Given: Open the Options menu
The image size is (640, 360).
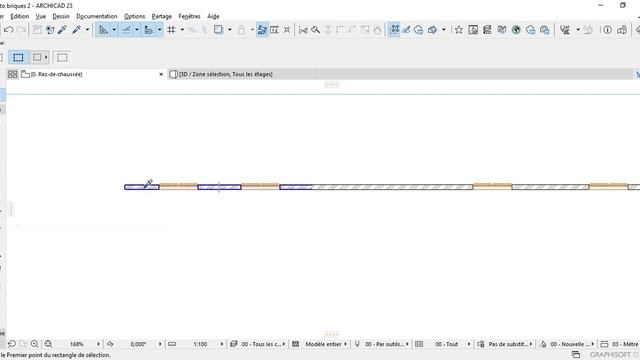Looking at the screenshot, I should point(135,16).
